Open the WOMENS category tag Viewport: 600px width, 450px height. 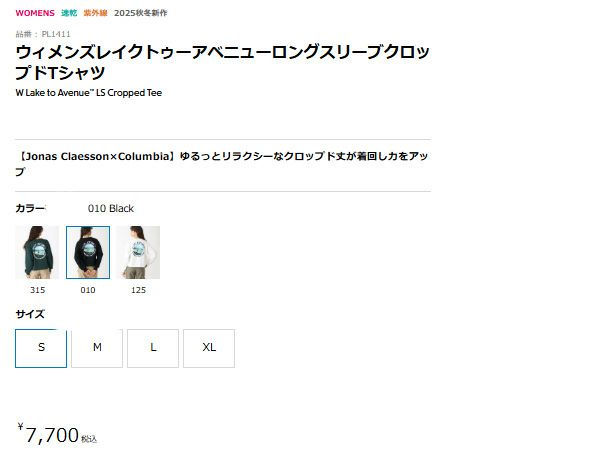click(x=35, y=13)
